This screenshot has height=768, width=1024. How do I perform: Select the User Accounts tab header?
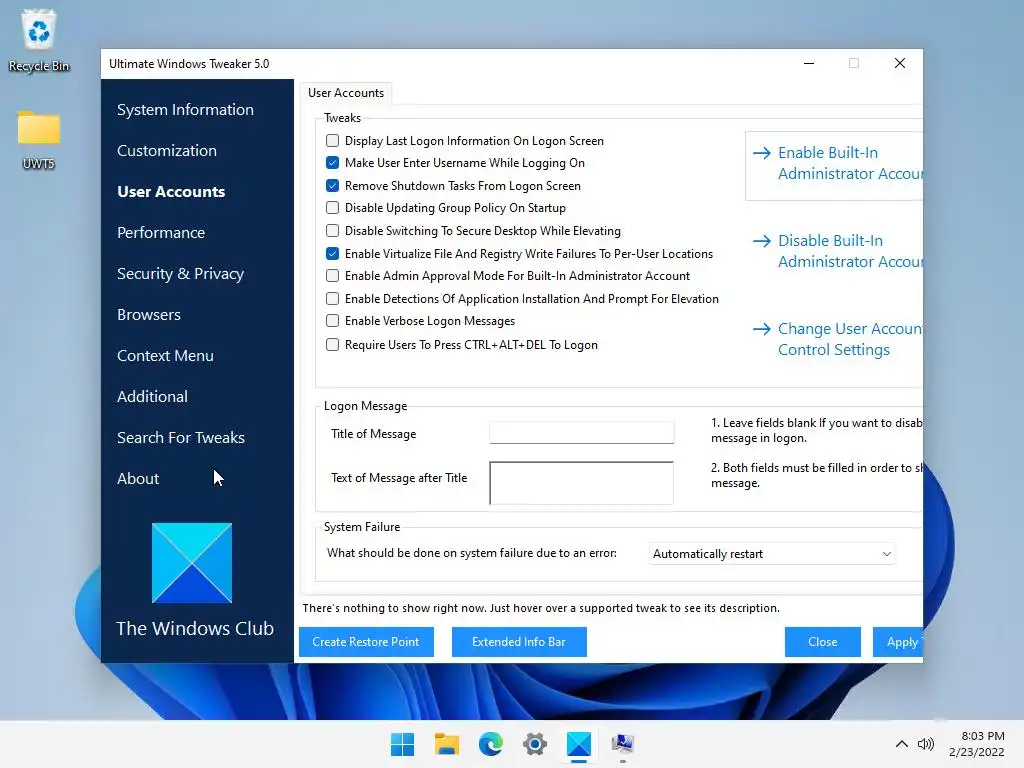click(x=346, y=93)
